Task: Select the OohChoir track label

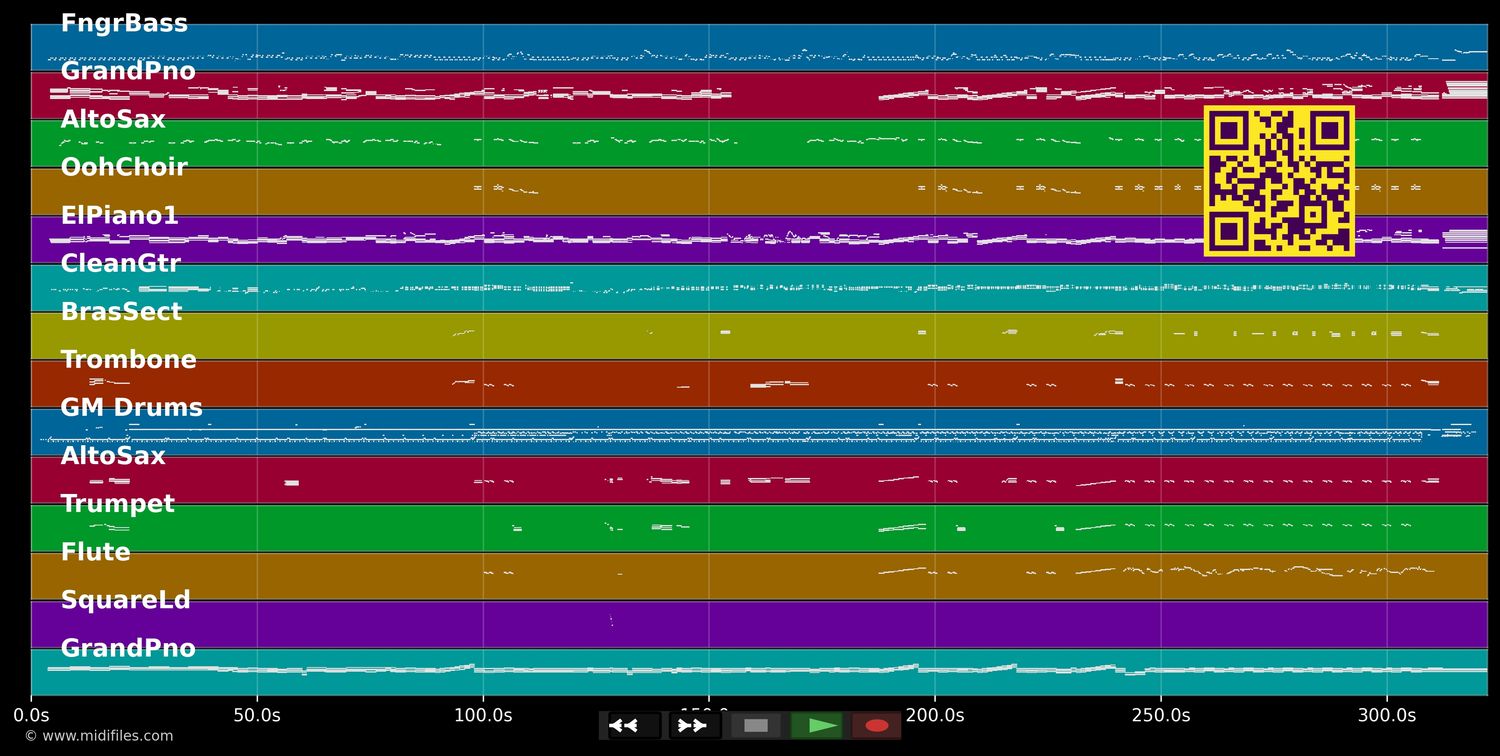Action: pyautogui.click(x=124, y=168)
